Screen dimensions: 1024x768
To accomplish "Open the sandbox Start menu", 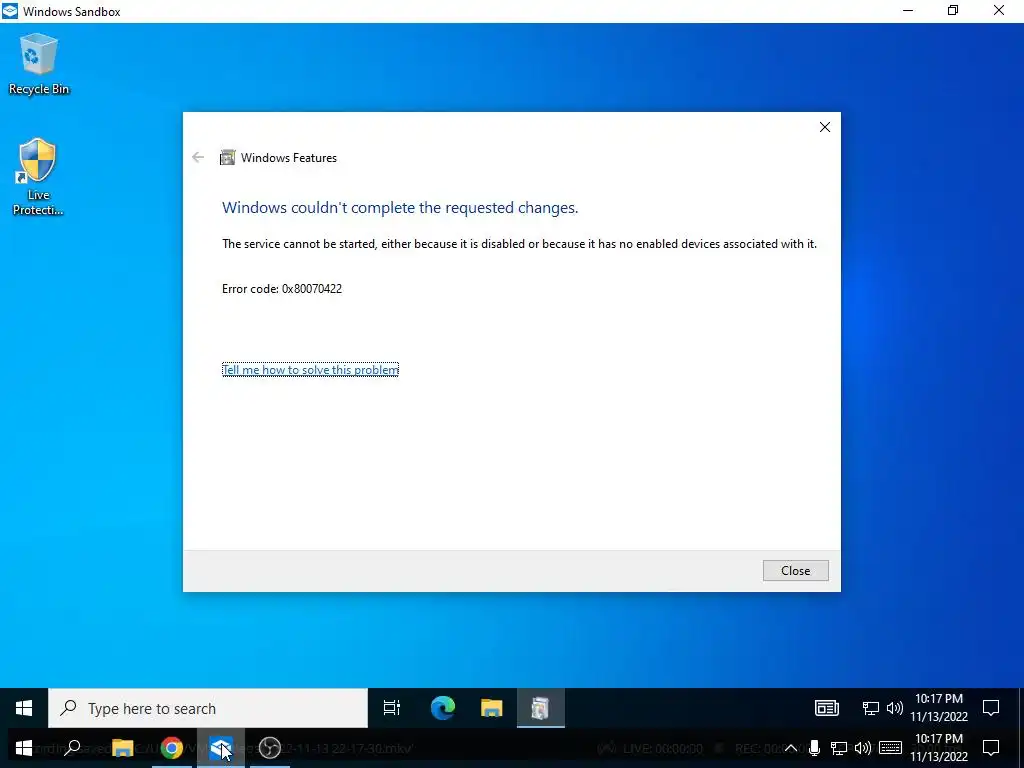I will [24, 708].
